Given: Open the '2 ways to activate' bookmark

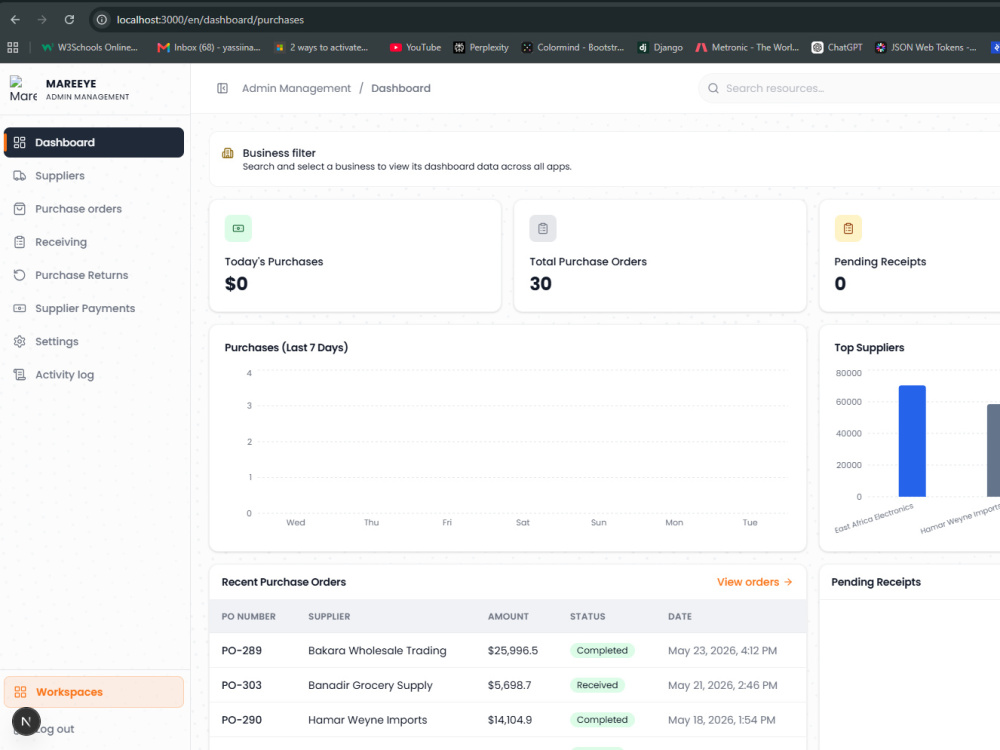Looking at the screenshot, I should (321, 47).
